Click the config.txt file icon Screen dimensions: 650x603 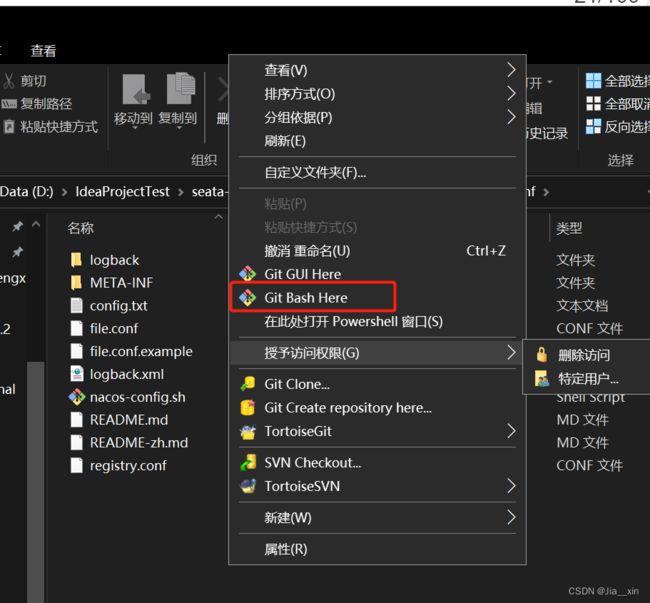77,305
